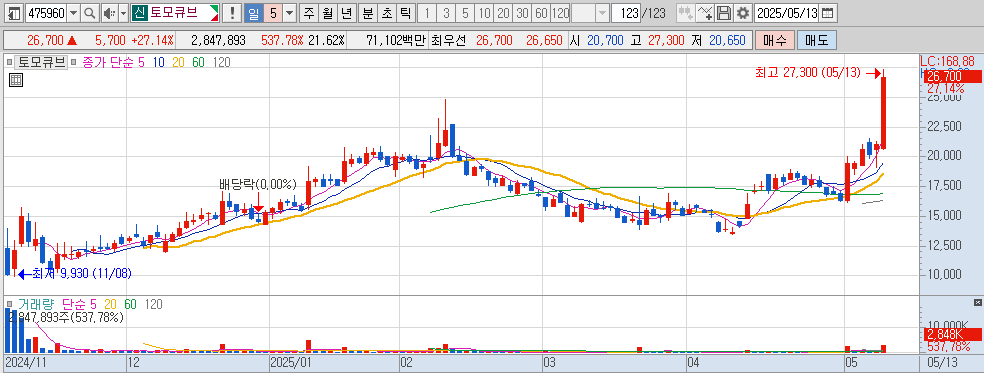The width and height of the screenshot is (984, 373).
Task: Select the 60 interval button
Action: 541,13
